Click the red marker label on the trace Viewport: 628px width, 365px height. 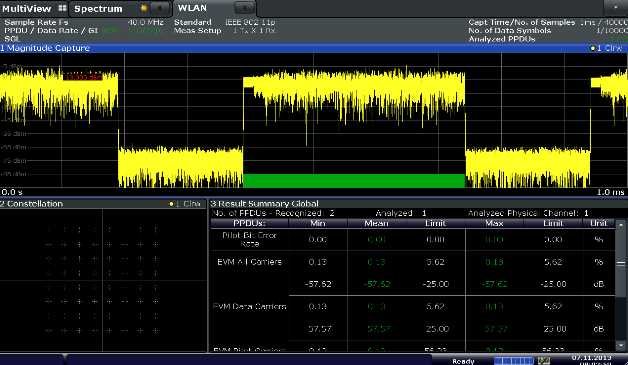pyautogui.click(x=83, y=77)
